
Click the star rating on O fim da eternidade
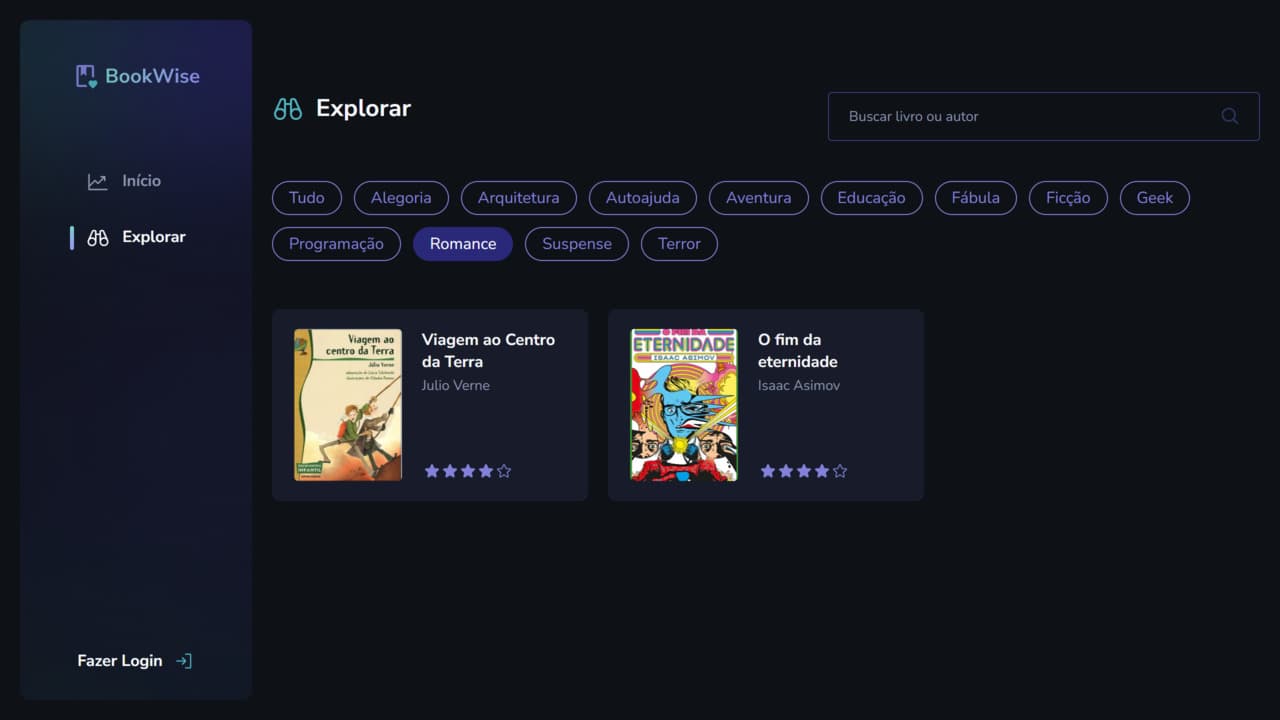click(x=803, y=471)
